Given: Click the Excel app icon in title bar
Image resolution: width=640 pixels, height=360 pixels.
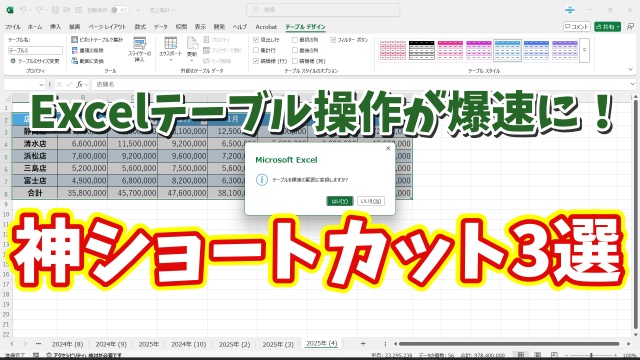Looking at the screenshot, I should coord(10,10).
